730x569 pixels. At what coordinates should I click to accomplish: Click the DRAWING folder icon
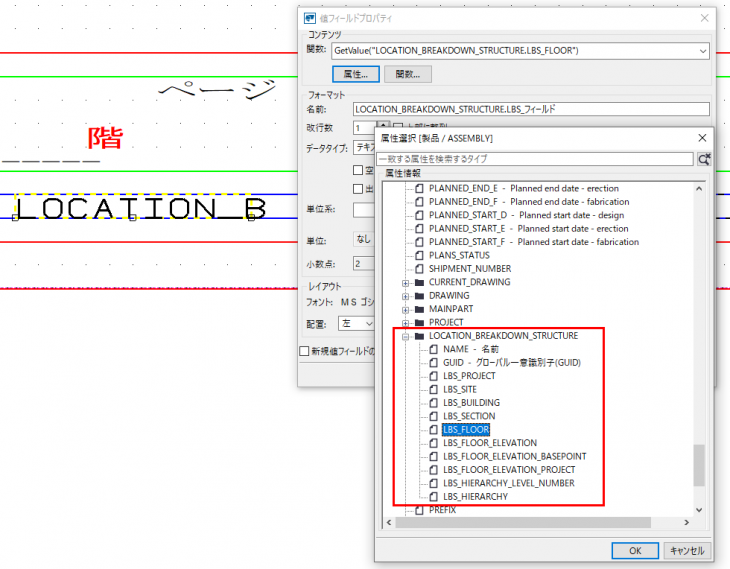(419, 296)
